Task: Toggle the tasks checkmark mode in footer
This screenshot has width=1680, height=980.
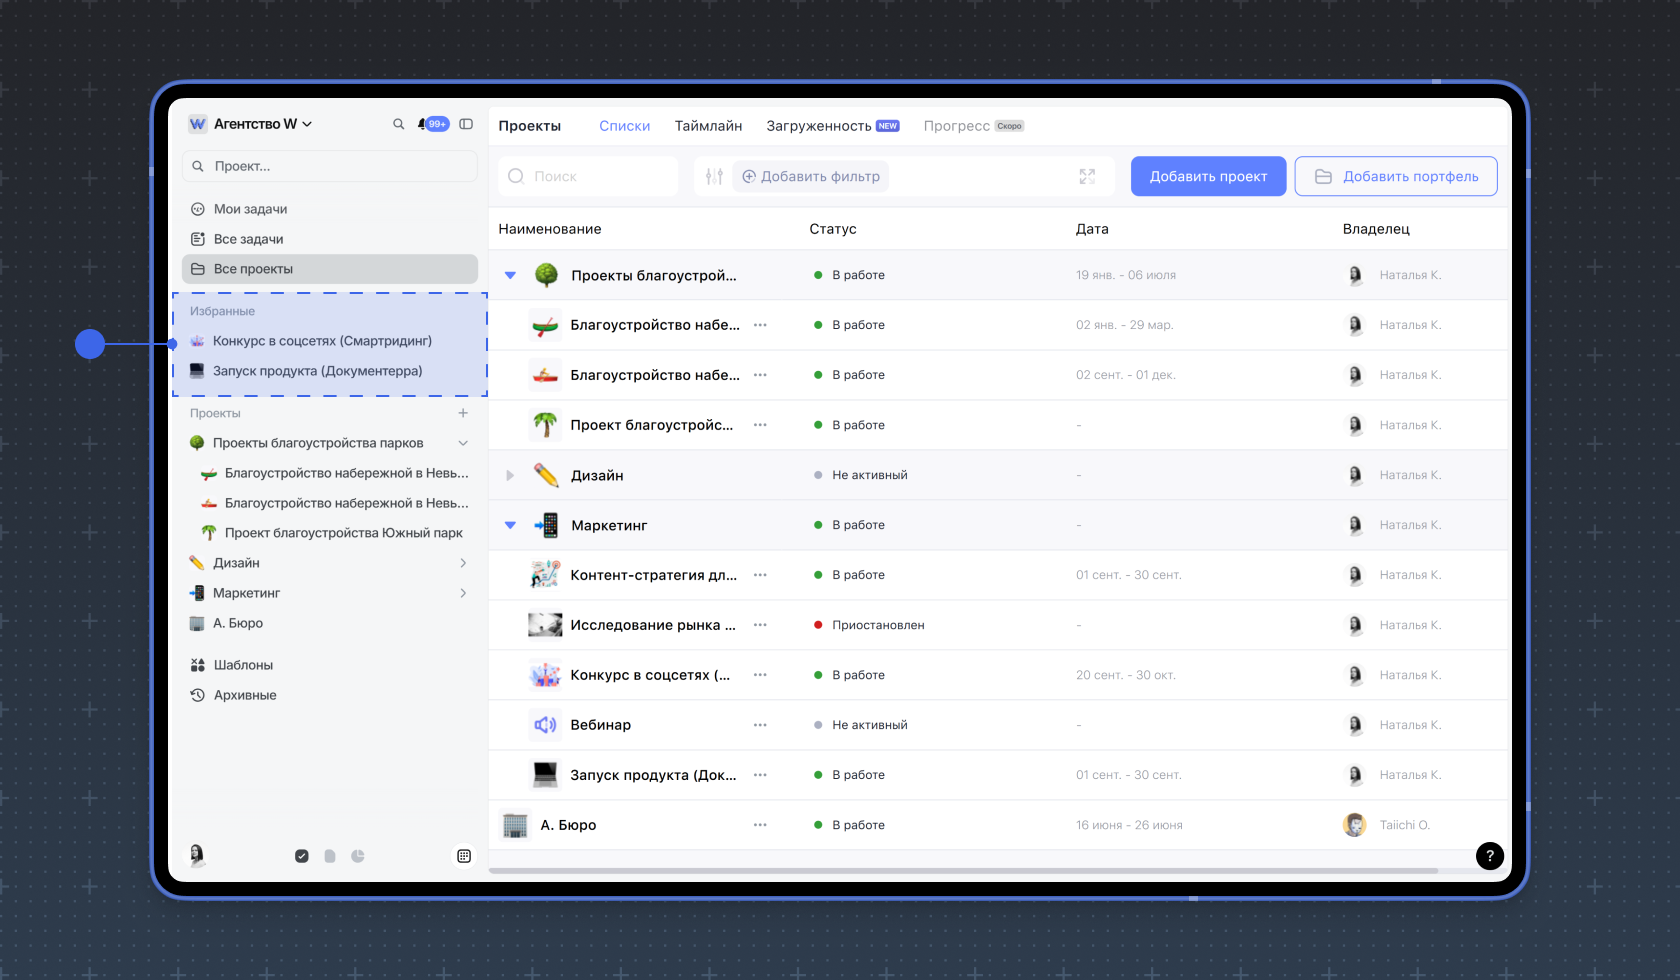Action: pos(302,856)
